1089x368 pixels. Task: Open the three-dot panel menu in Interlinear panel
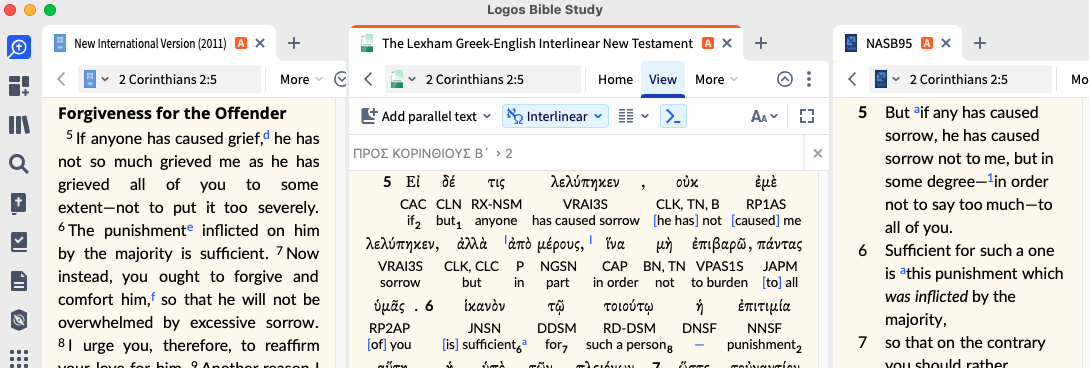pyautogui.click(x=808, y=79)
